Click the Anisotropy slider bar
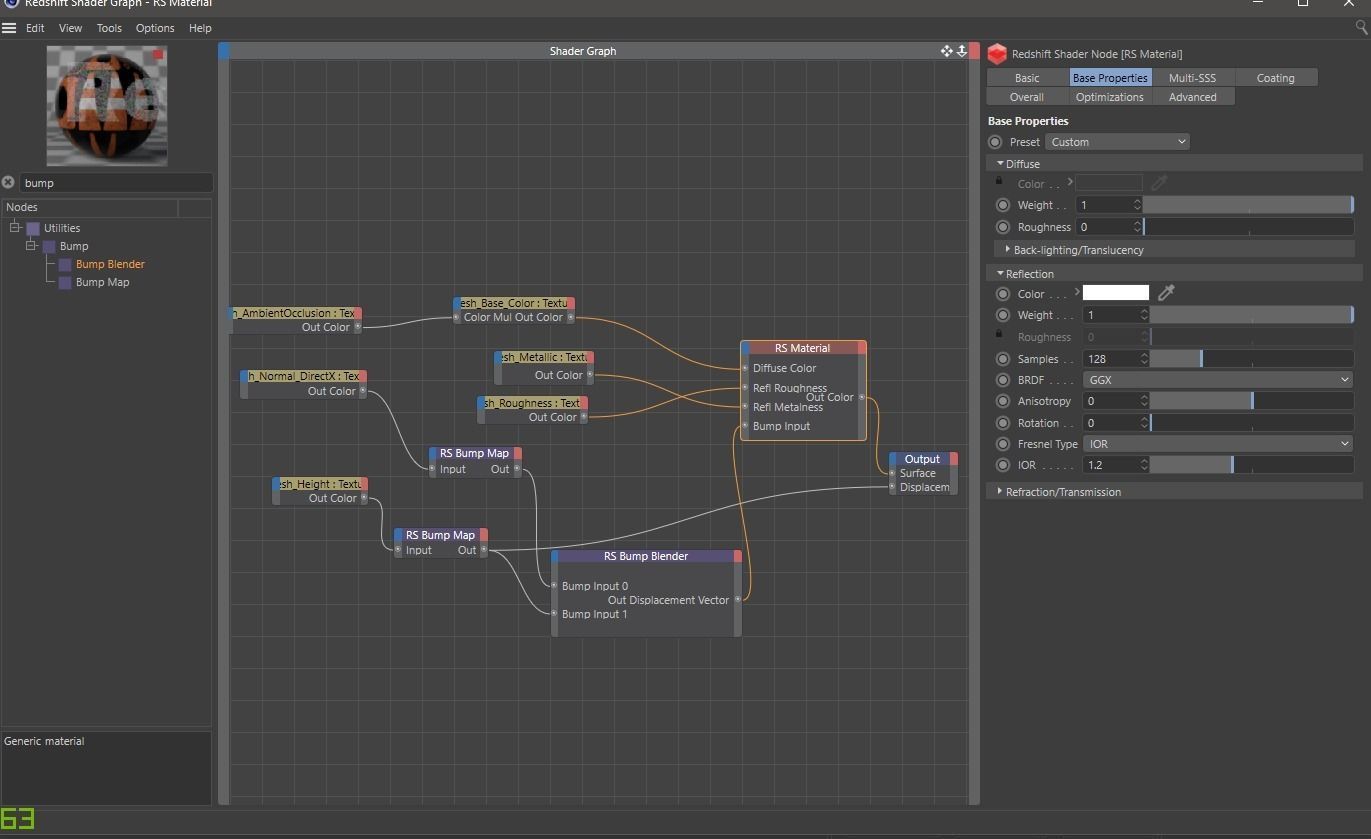 (1251, 401)
